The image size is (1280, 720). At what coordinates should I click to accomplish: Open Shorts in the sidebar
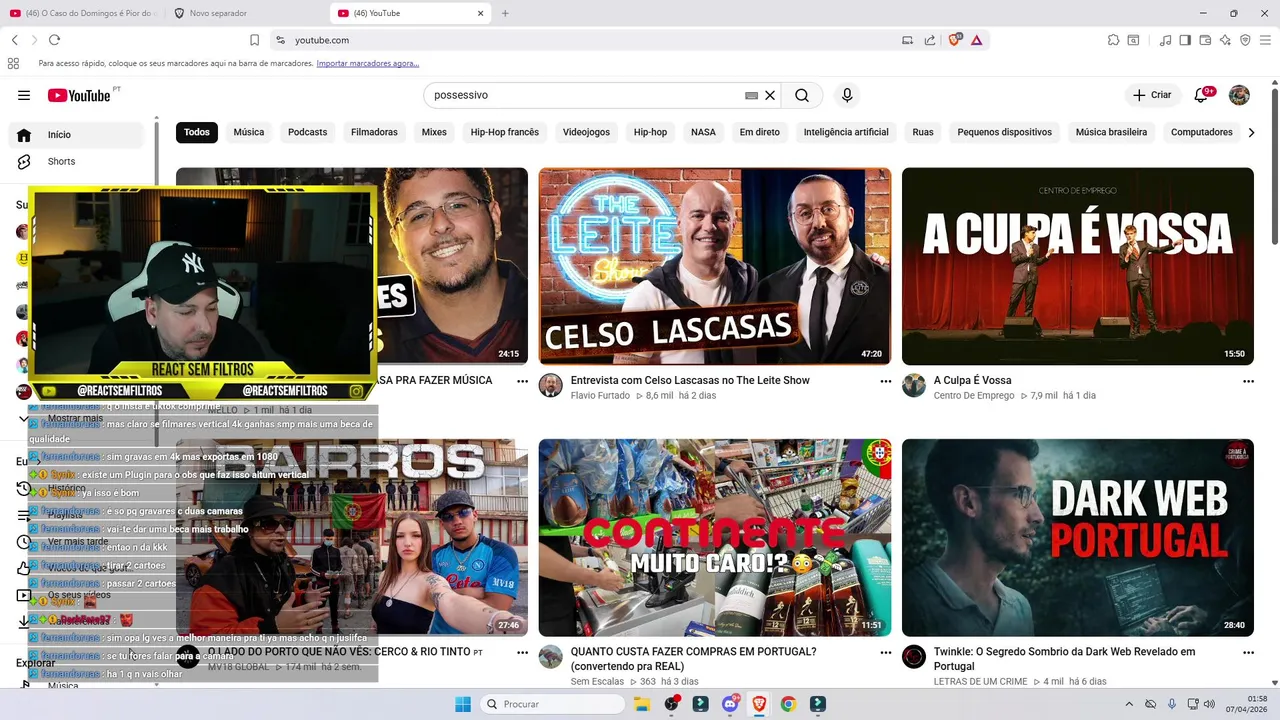pos(78,161)
